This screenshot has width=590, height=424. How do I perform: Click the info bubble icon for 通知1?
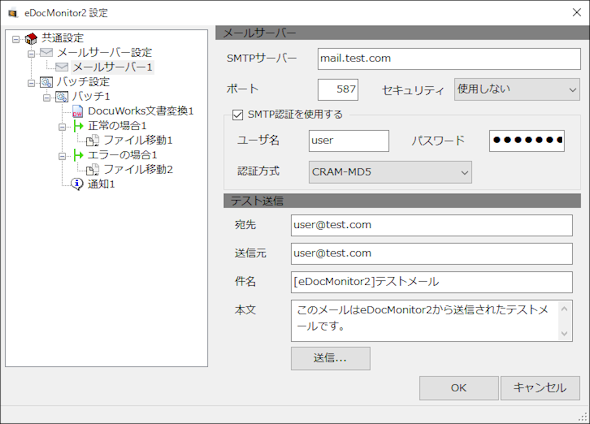point(77,184)
